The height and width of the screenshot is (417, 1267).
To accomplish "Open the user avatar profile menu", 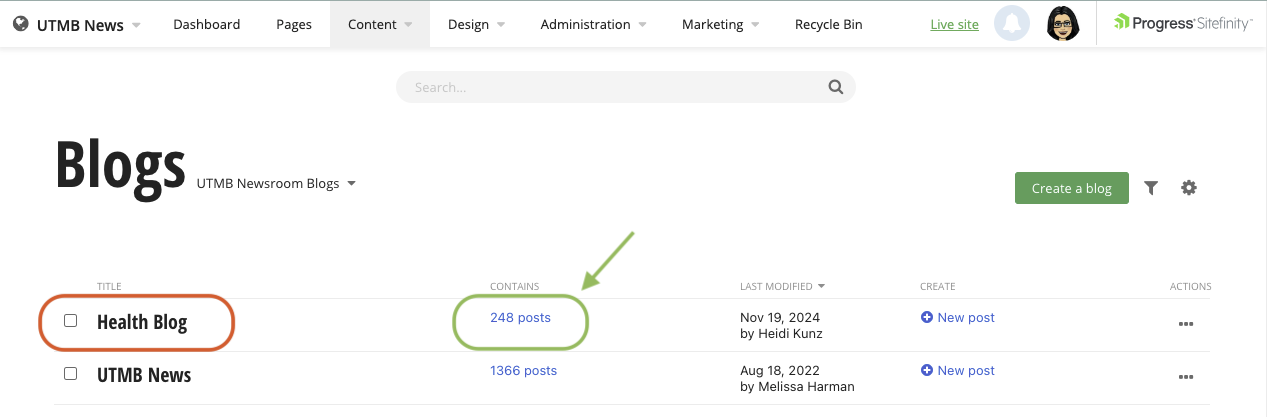I will click(1063, 24).
